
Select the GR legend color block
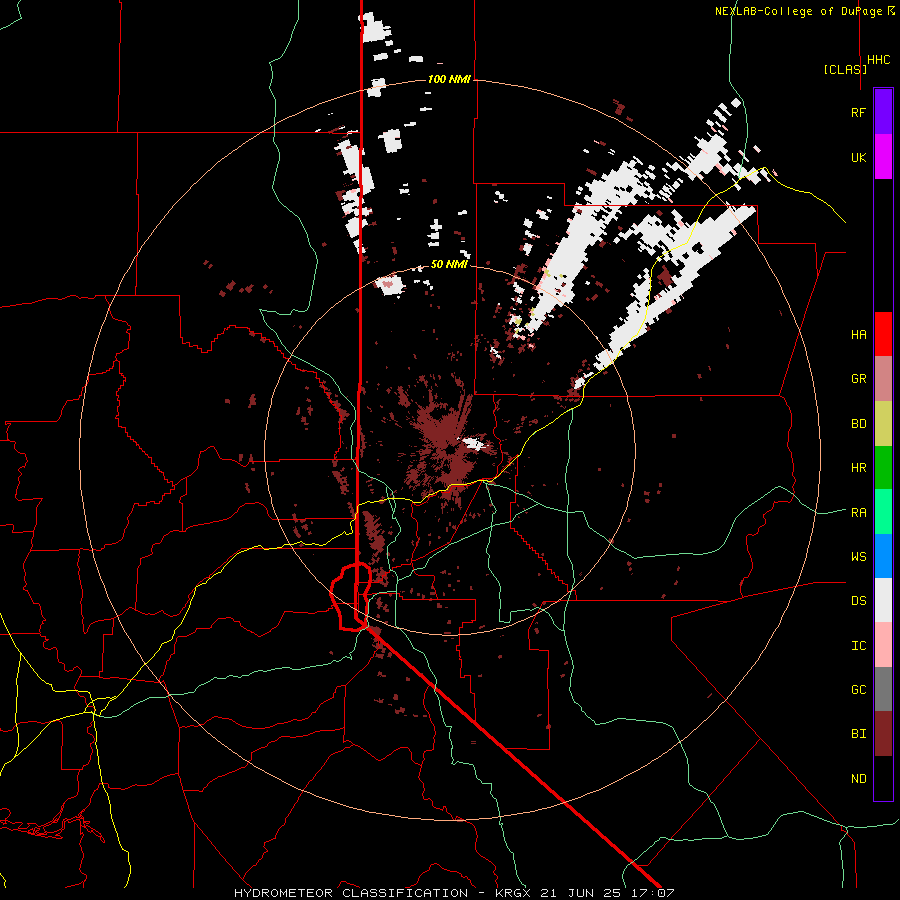[883, 379]
